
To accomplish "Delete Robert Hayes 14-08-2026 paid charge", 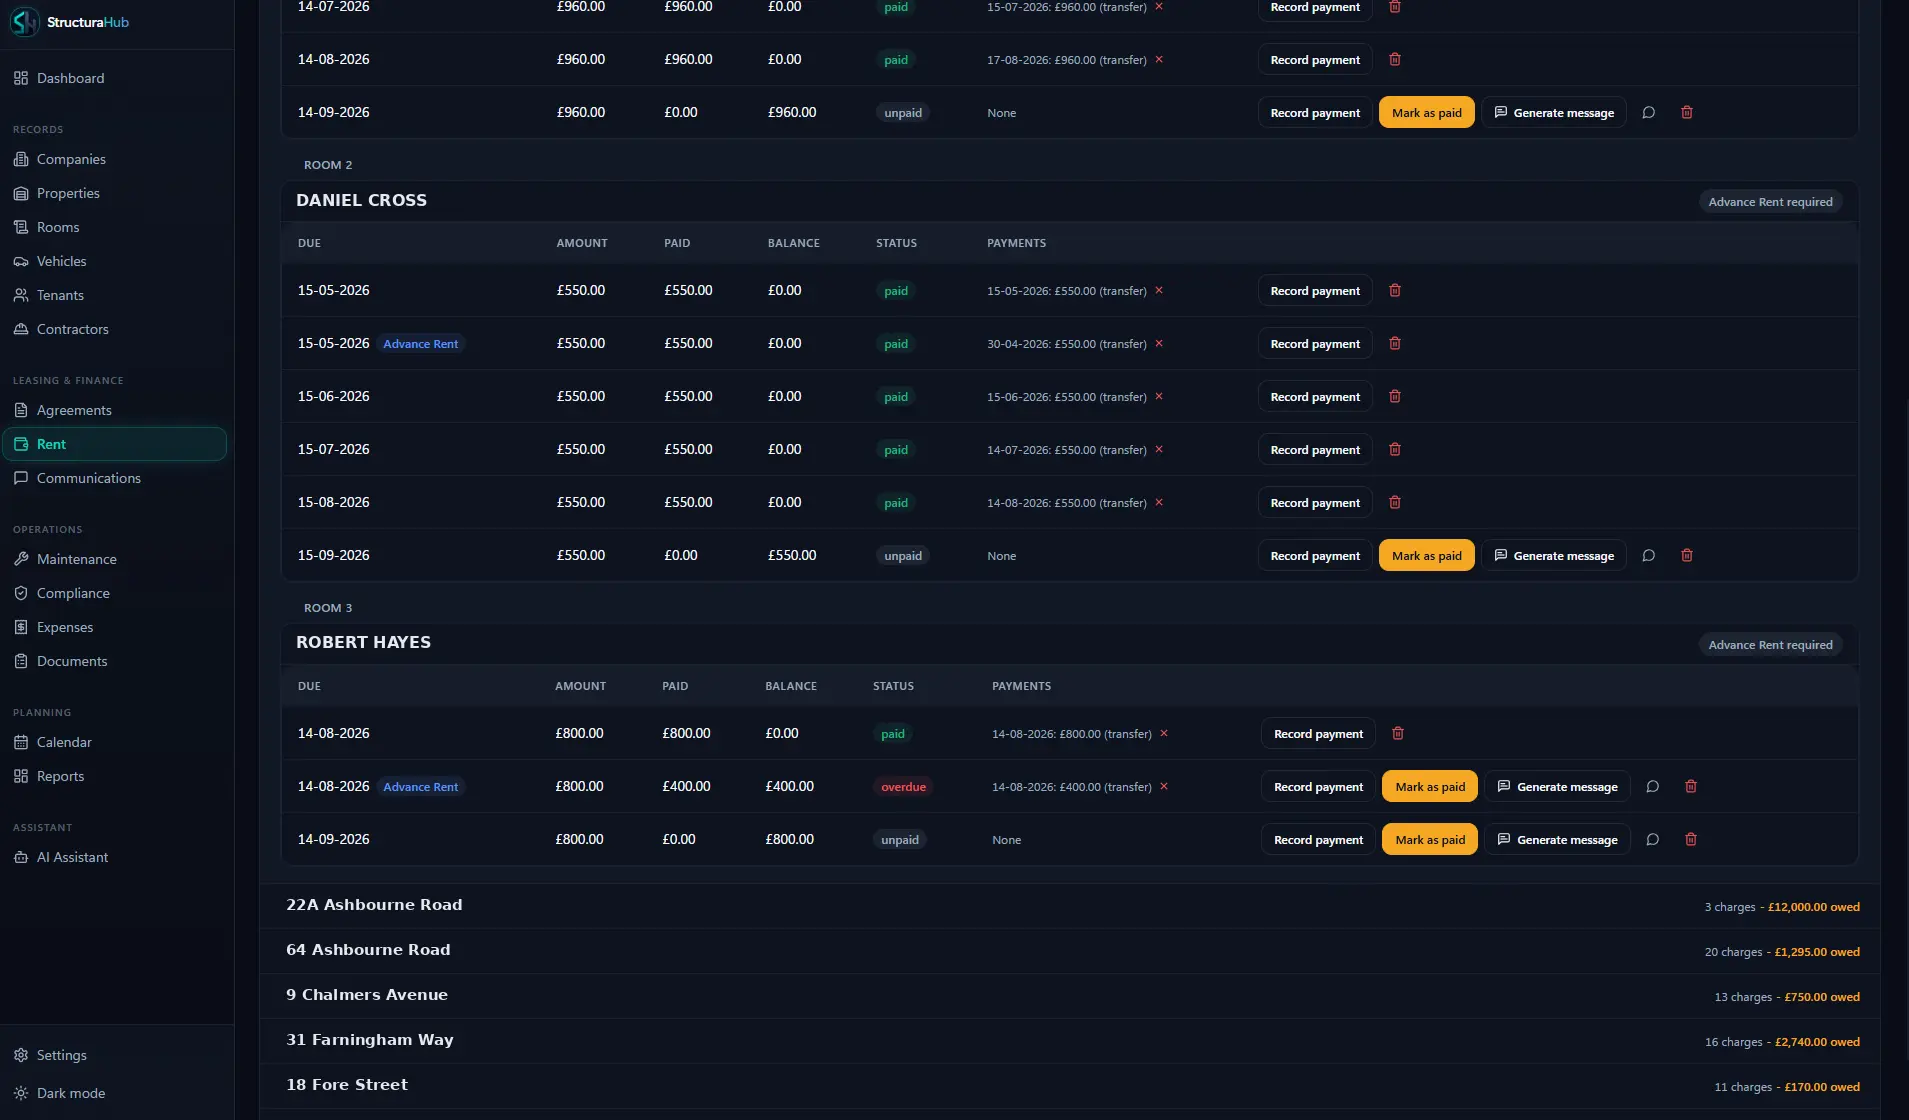I will [1398, 733].
